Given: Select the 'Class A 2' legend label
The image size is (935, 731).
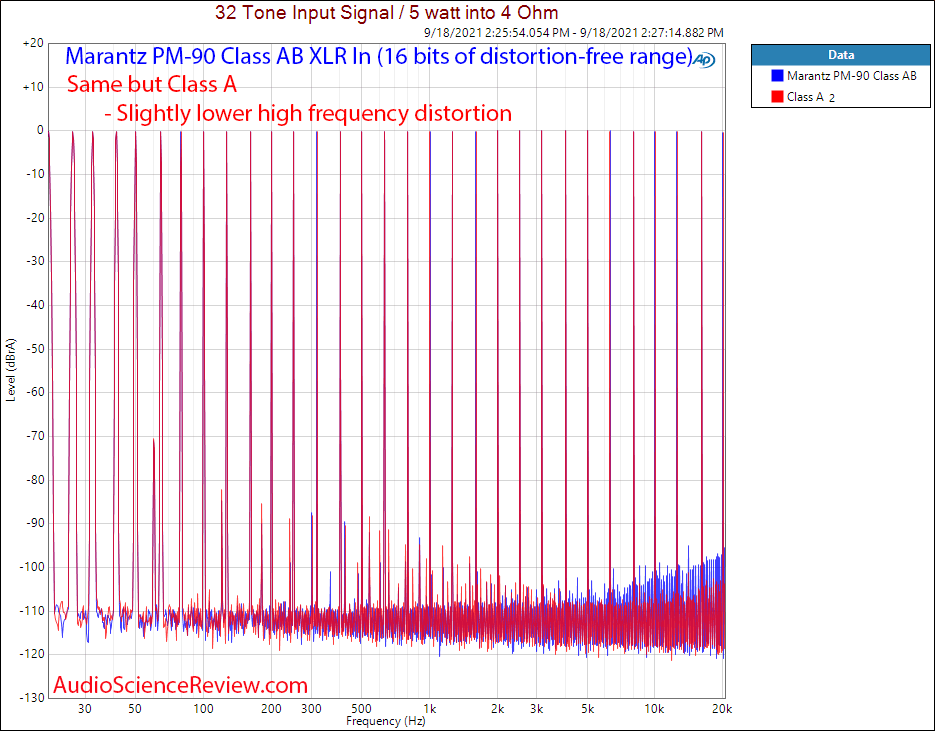Looking at the screenshot, I should click(x=811, y=97).
